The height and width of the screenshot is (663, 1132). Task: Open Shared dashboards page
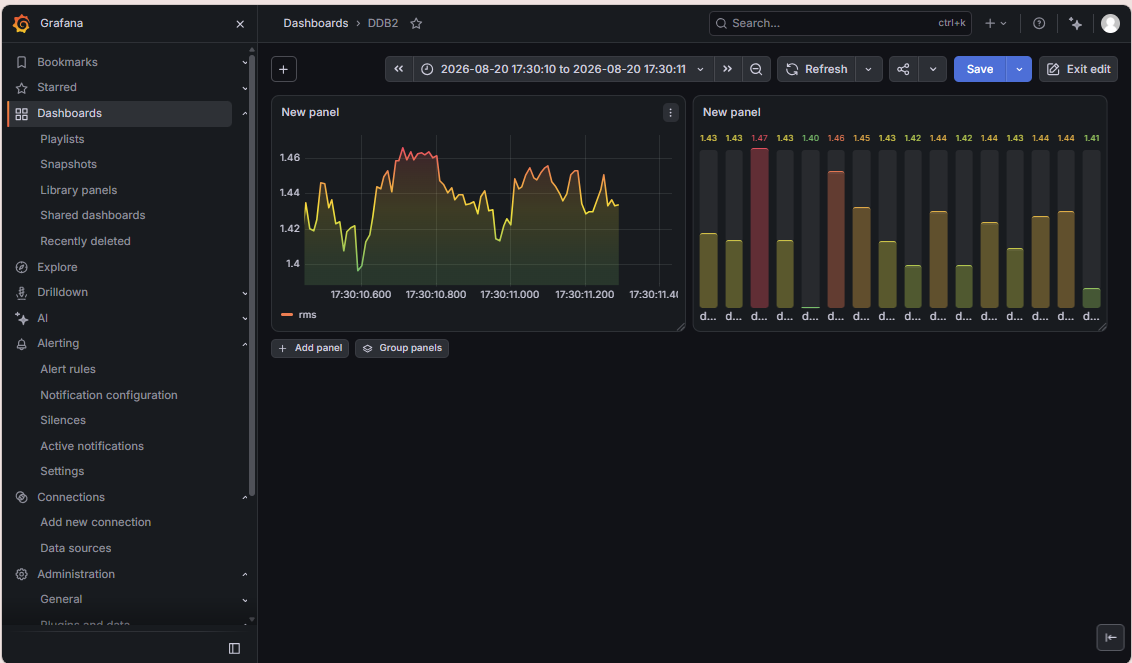92,215
